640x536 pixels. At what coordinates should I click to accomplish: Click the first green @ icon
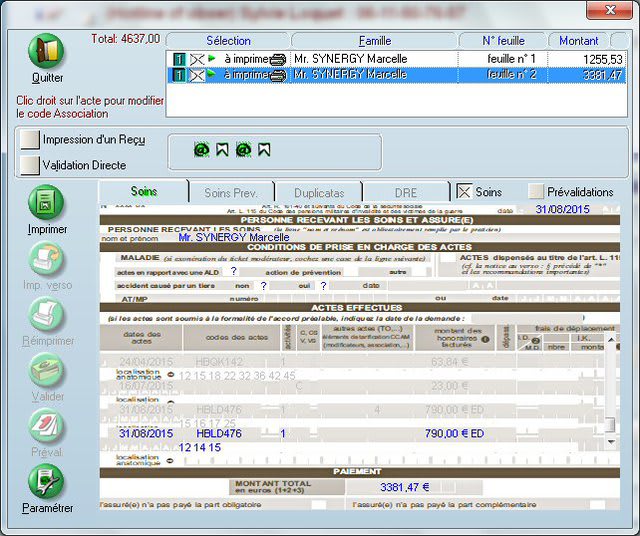201,150
